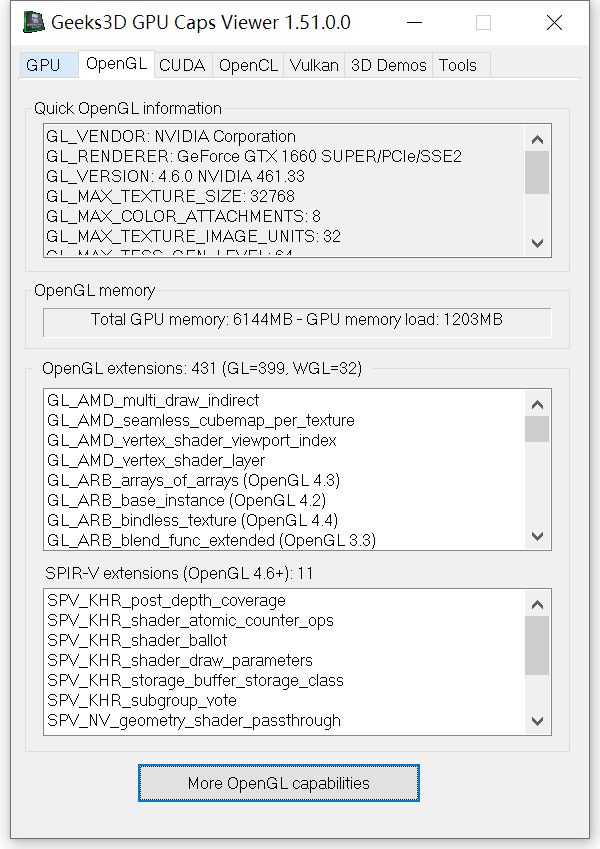Select GL_ARB_blend_func_extended (OpenGL 3.3) entry
This screenshot has width=600, height=849.
(212, 541)
